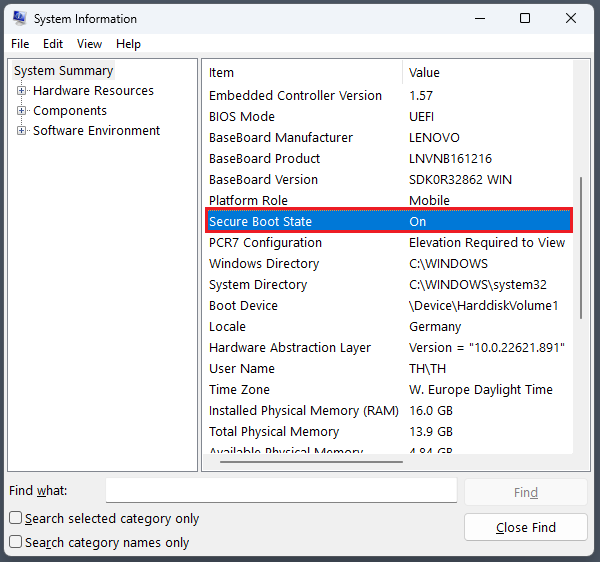The image size is (600, 562).
Task: Select the BIOS Mode row
Action: tap(388, 117)
